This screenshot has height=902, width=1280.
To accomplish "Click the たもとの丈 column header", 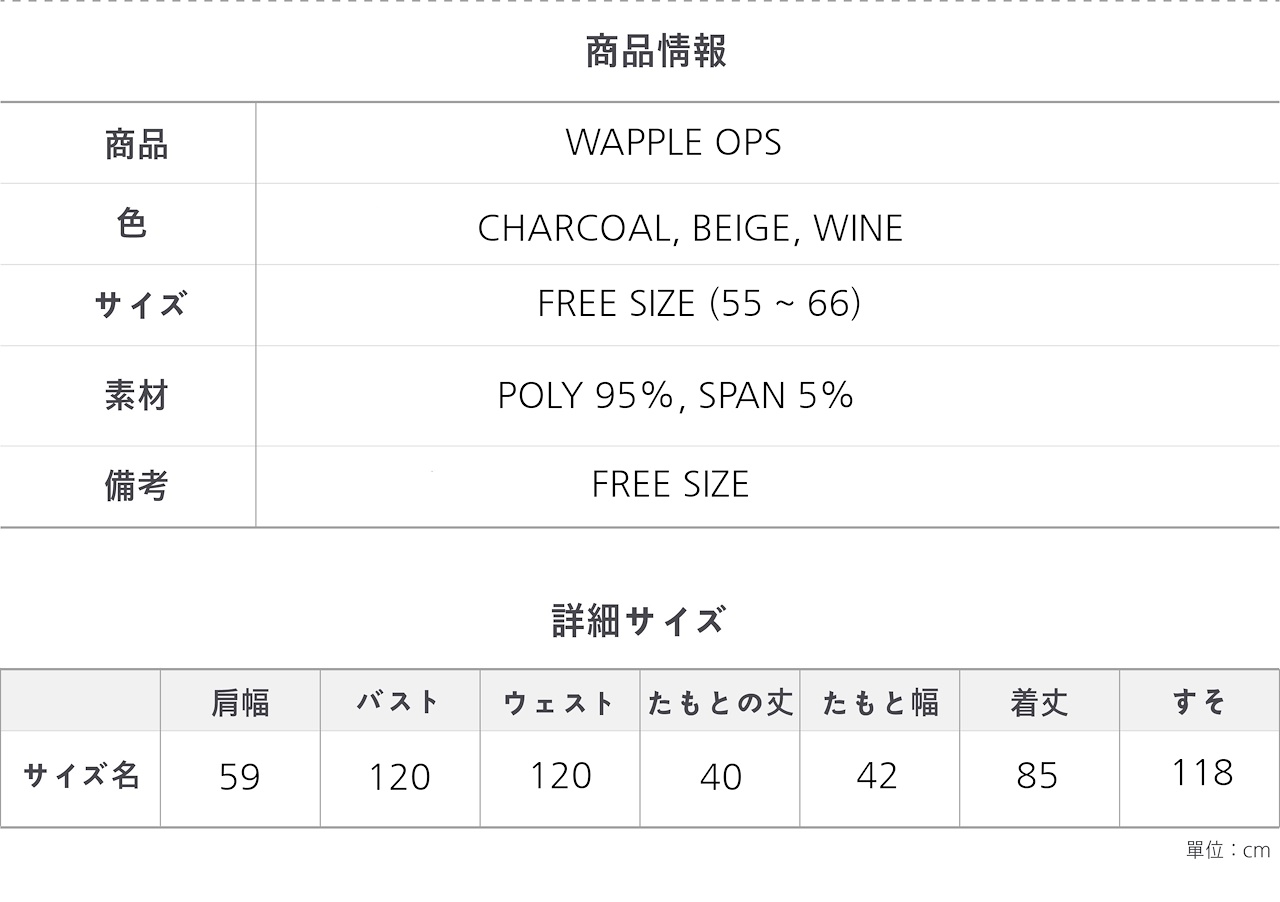I will tap(720, 703).
